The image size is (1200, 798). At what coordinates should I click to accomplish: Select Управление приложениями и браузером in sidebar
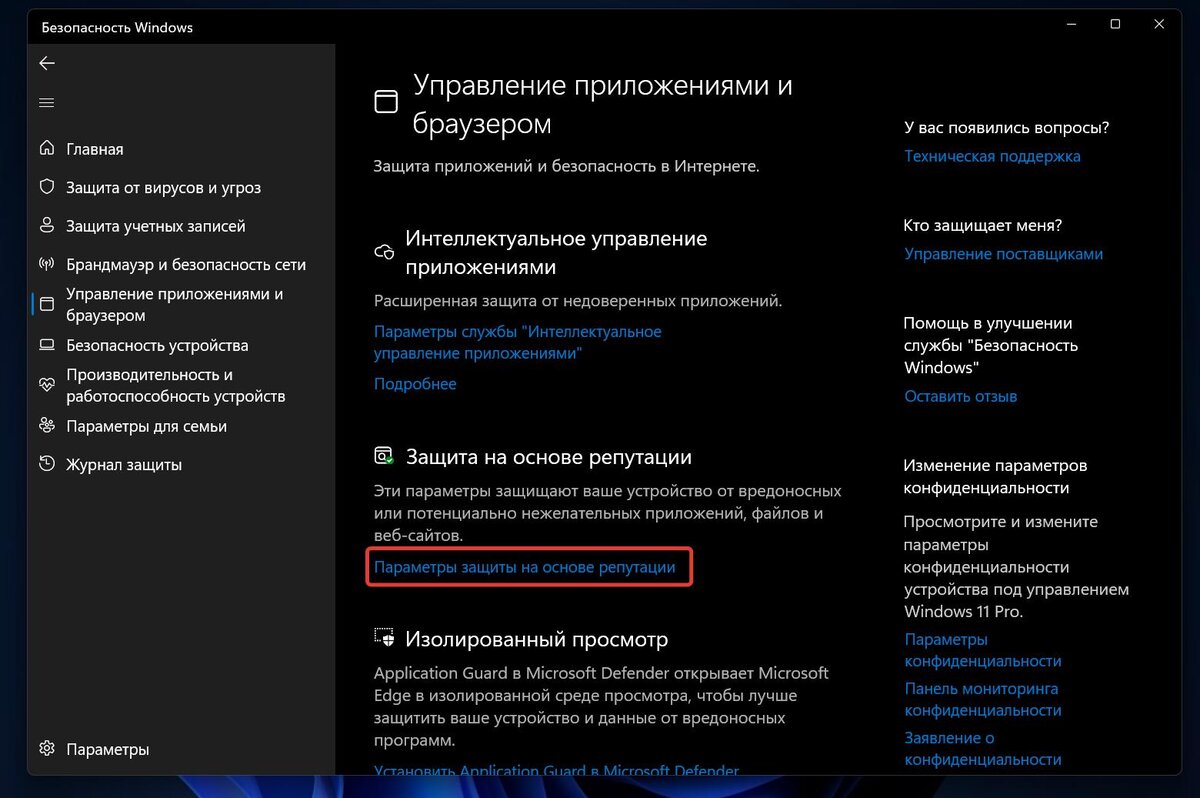point(175,305)
